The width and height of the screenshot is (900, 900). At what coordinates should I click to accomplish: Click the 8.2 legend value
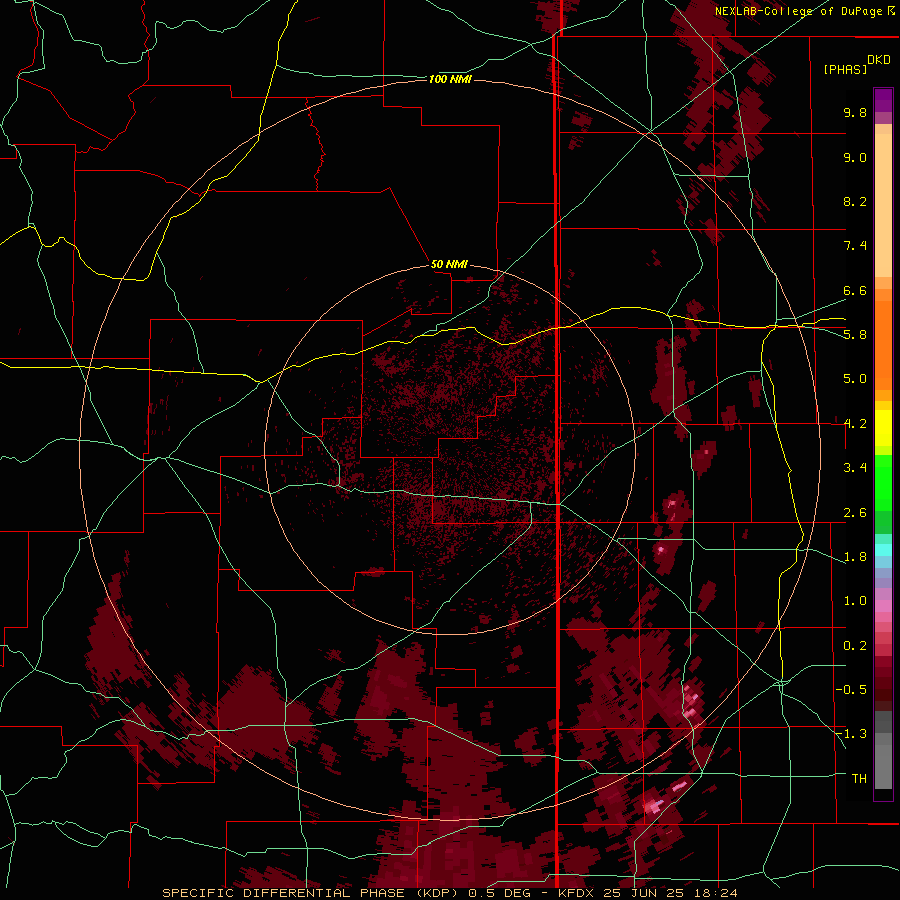click(x=855, y=201)
